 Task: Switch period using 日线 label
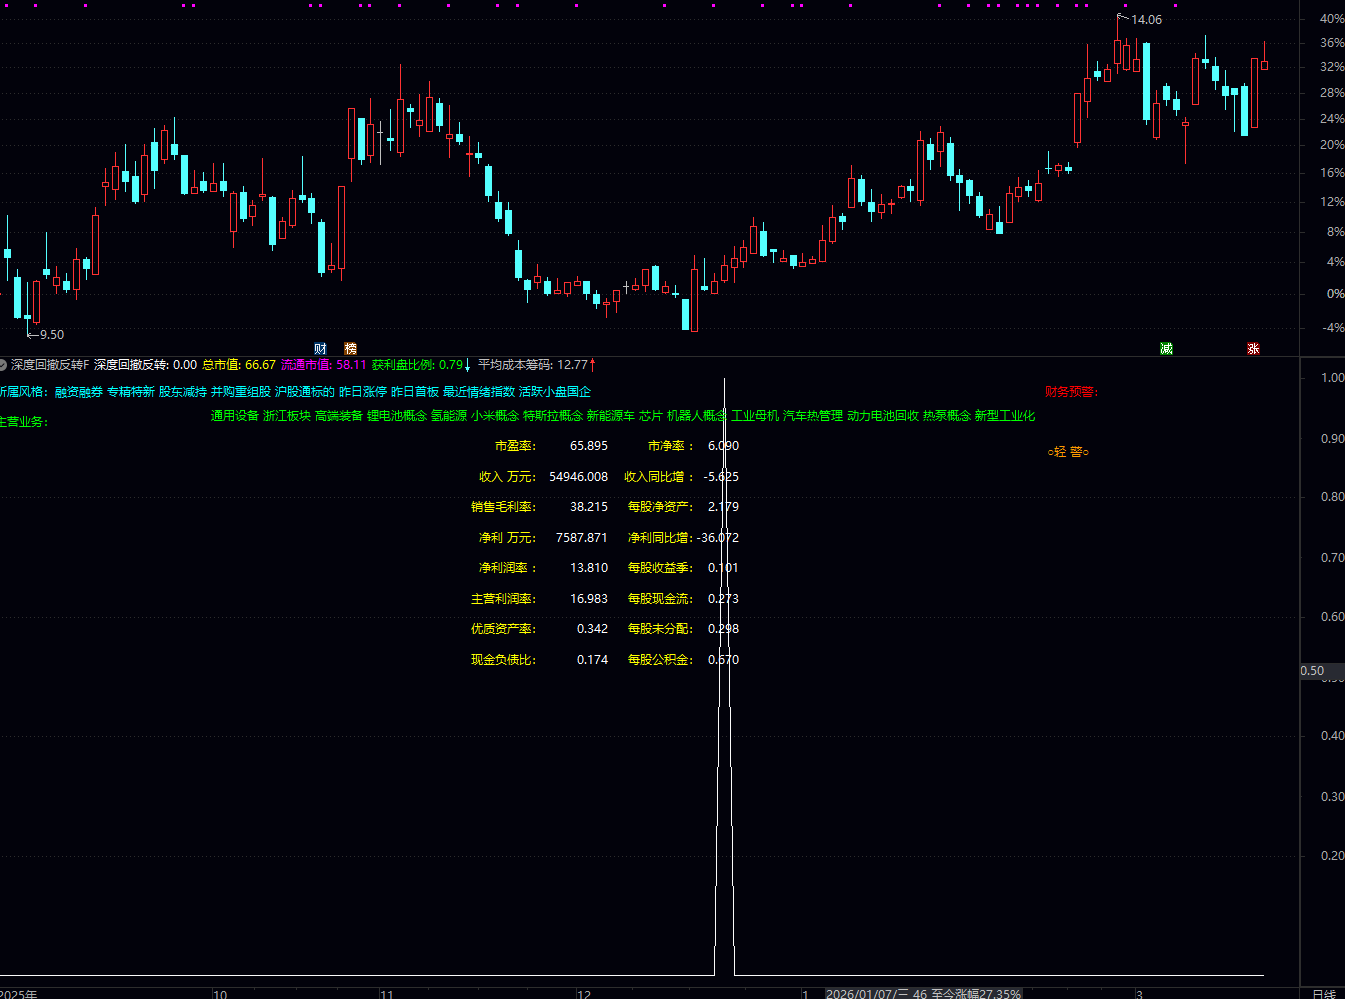click(x=1323, y=993)
